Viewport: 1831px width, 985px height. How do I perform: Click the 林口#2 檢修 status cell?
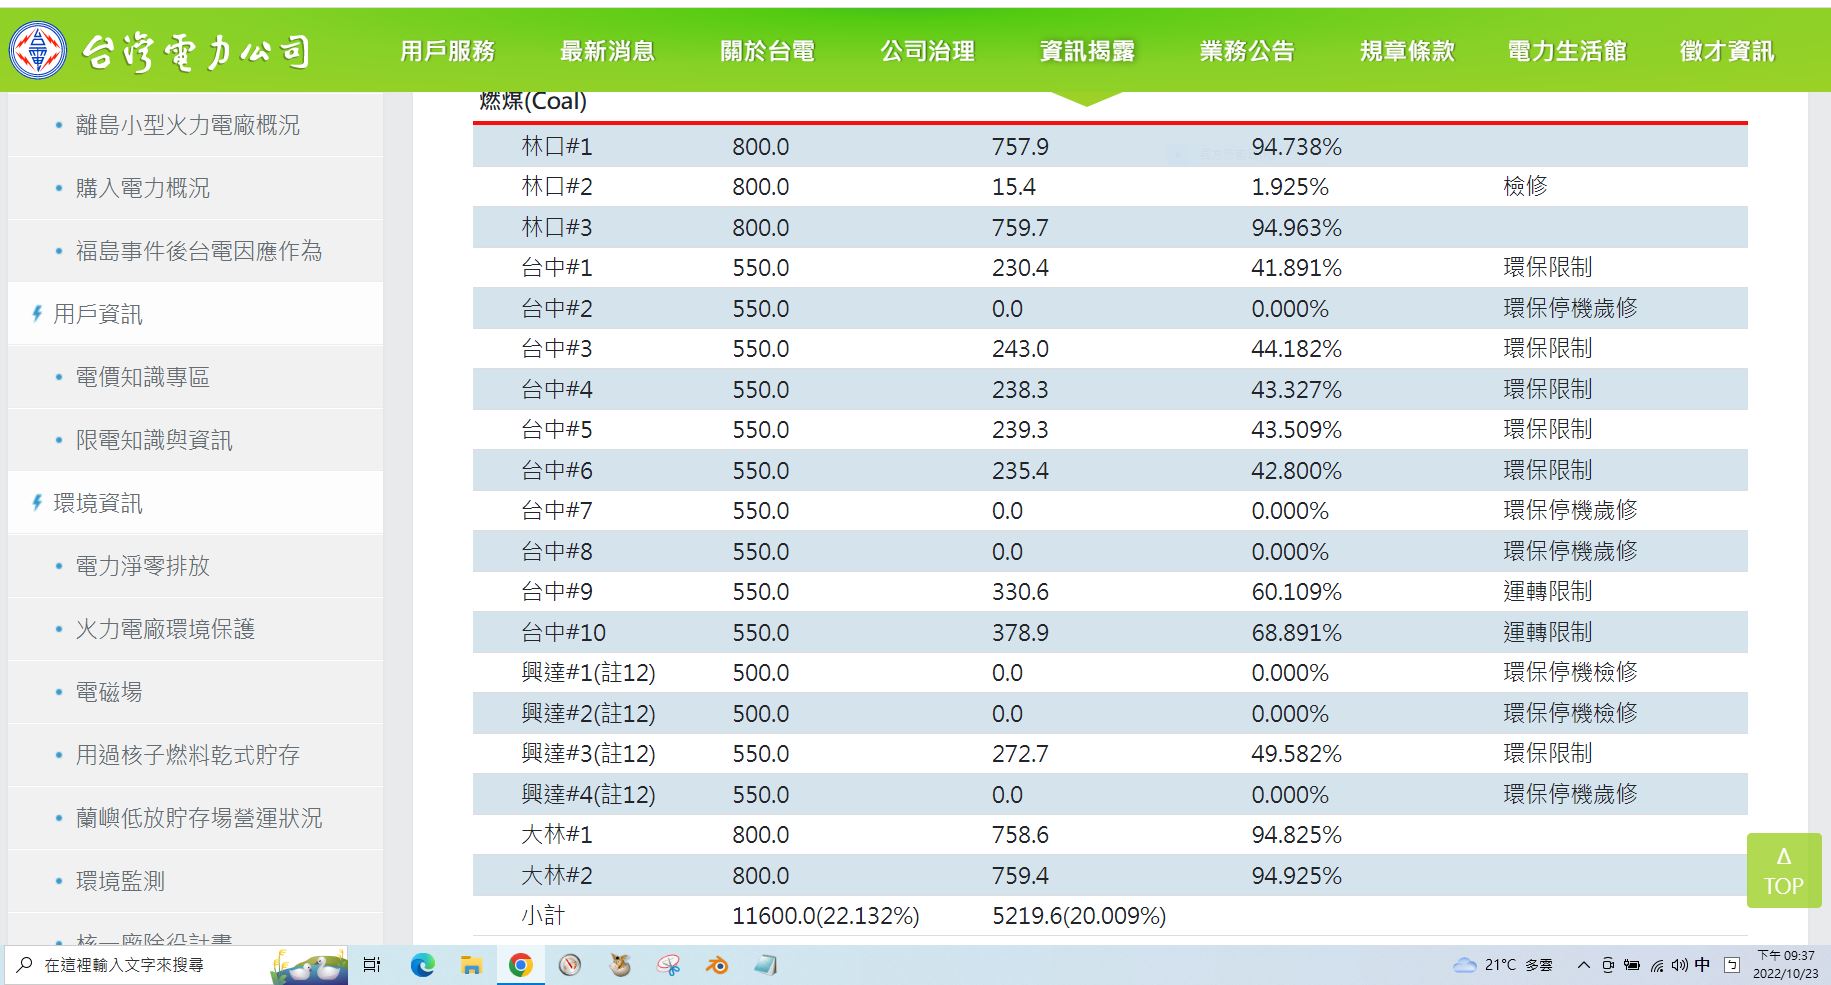tap(1525, 186)
